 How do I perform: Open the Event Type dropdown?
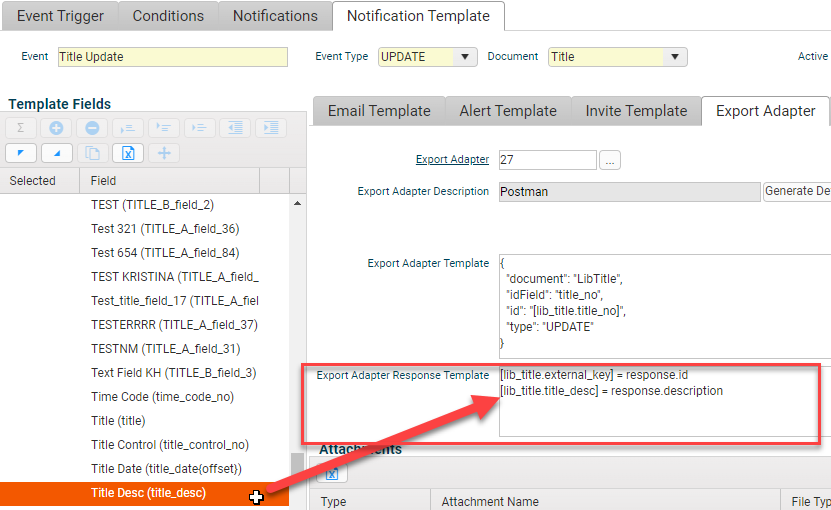[465, 57]
